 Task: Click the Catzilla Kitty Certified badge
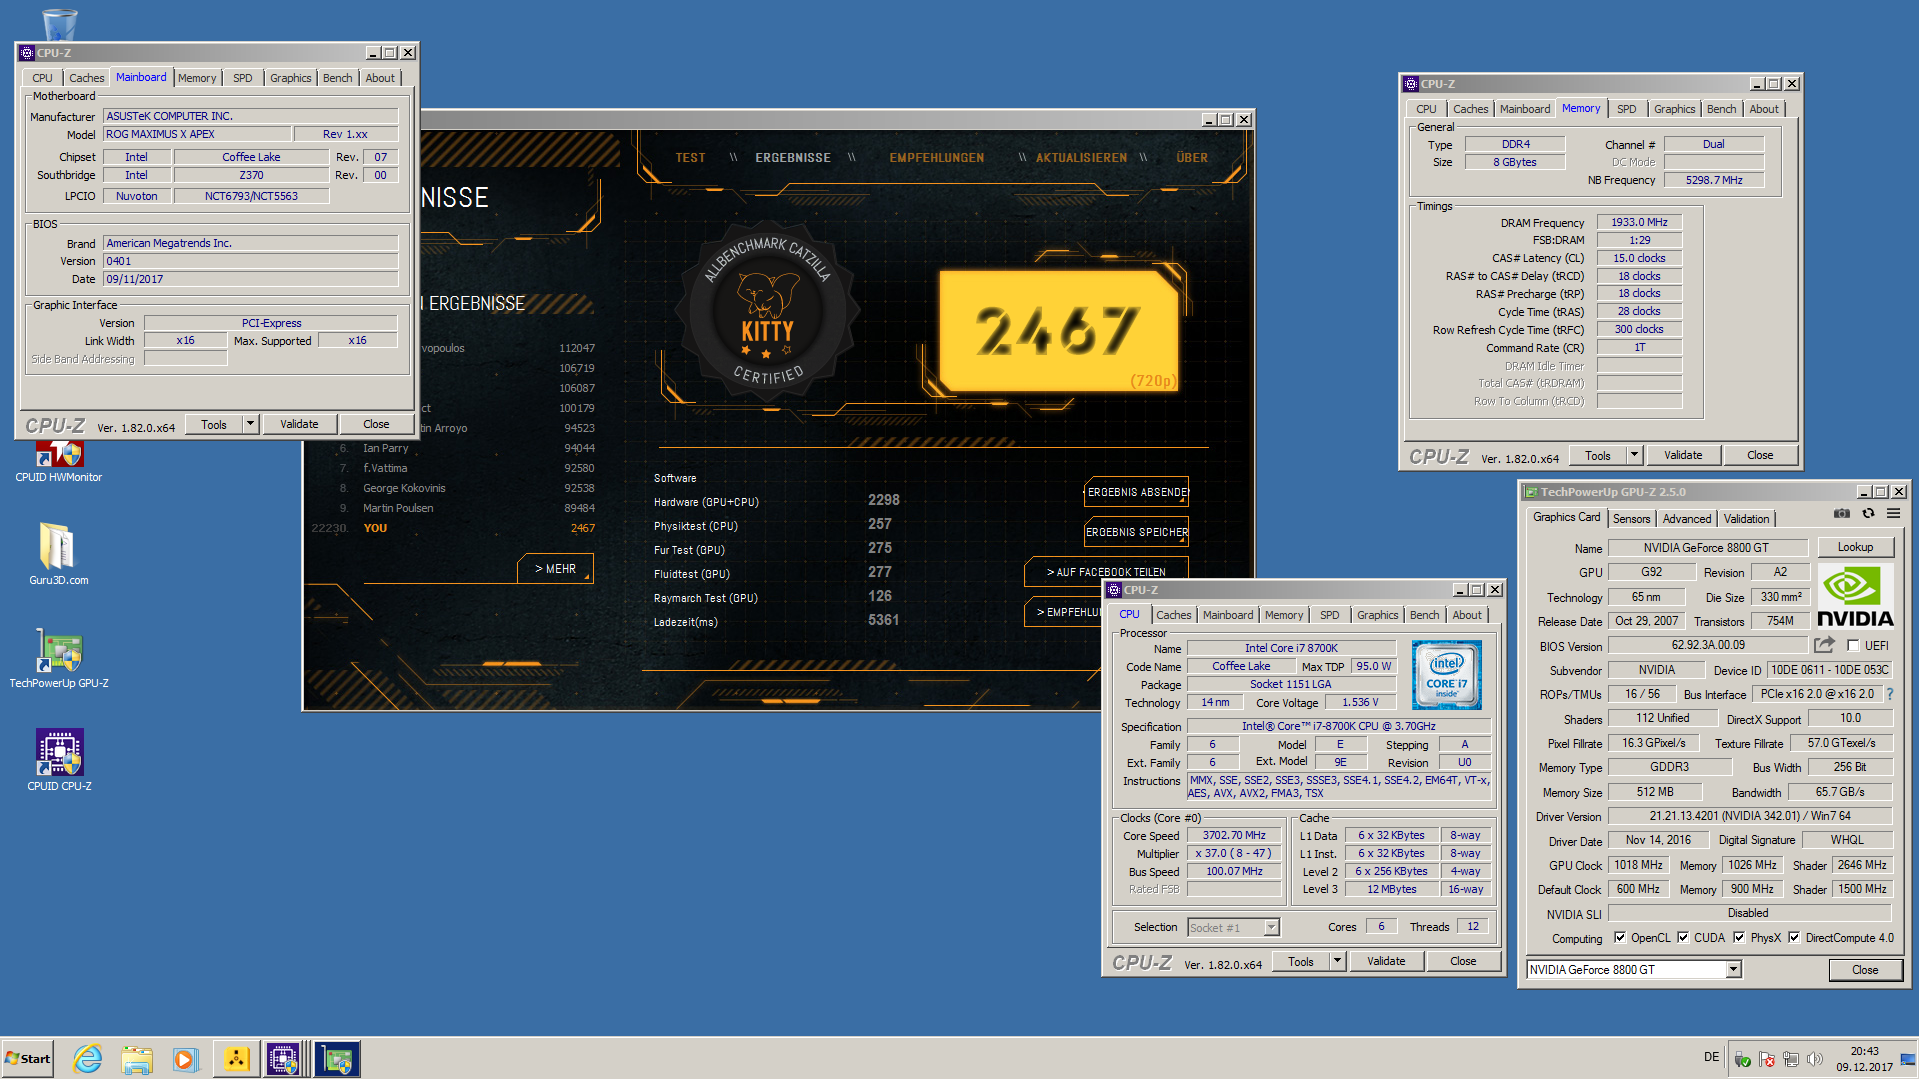(767, 312)
